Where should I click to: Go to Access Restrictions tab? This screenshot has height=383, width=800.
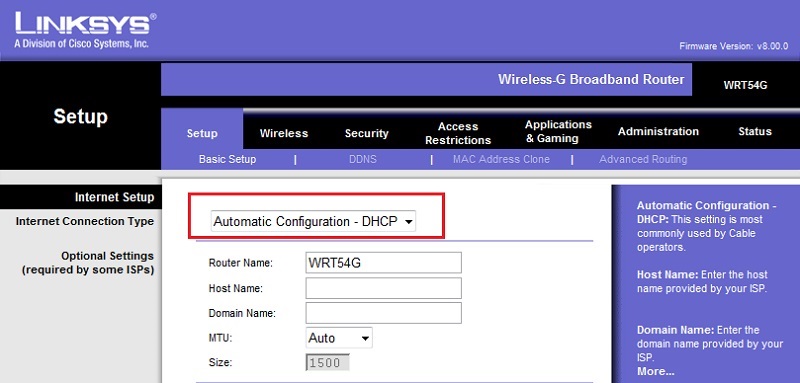point(458,133)
